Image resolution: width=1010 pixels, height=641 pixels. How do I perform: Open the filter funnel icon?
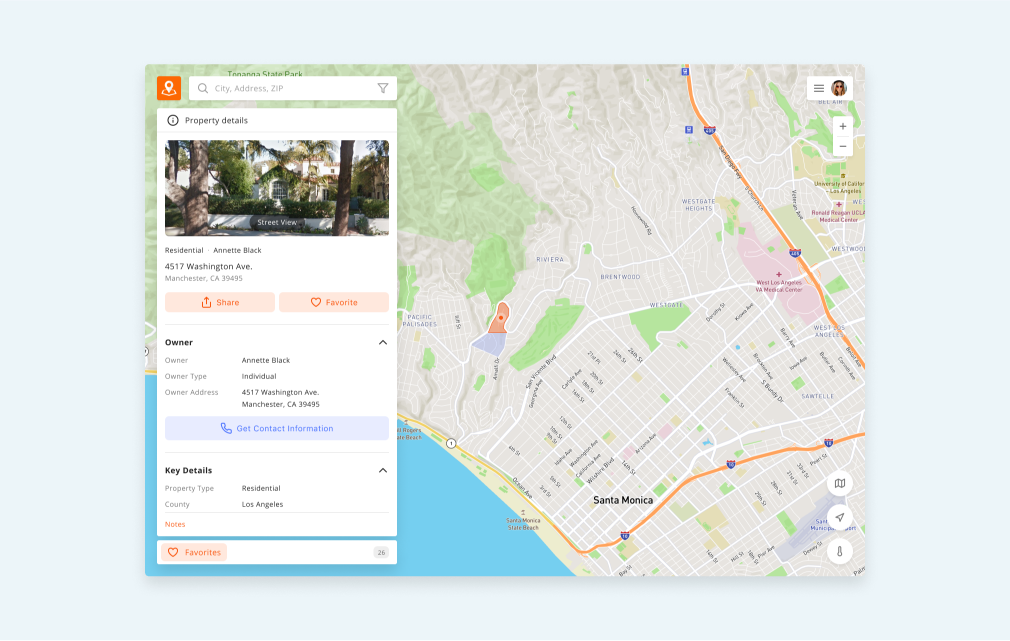383,88
